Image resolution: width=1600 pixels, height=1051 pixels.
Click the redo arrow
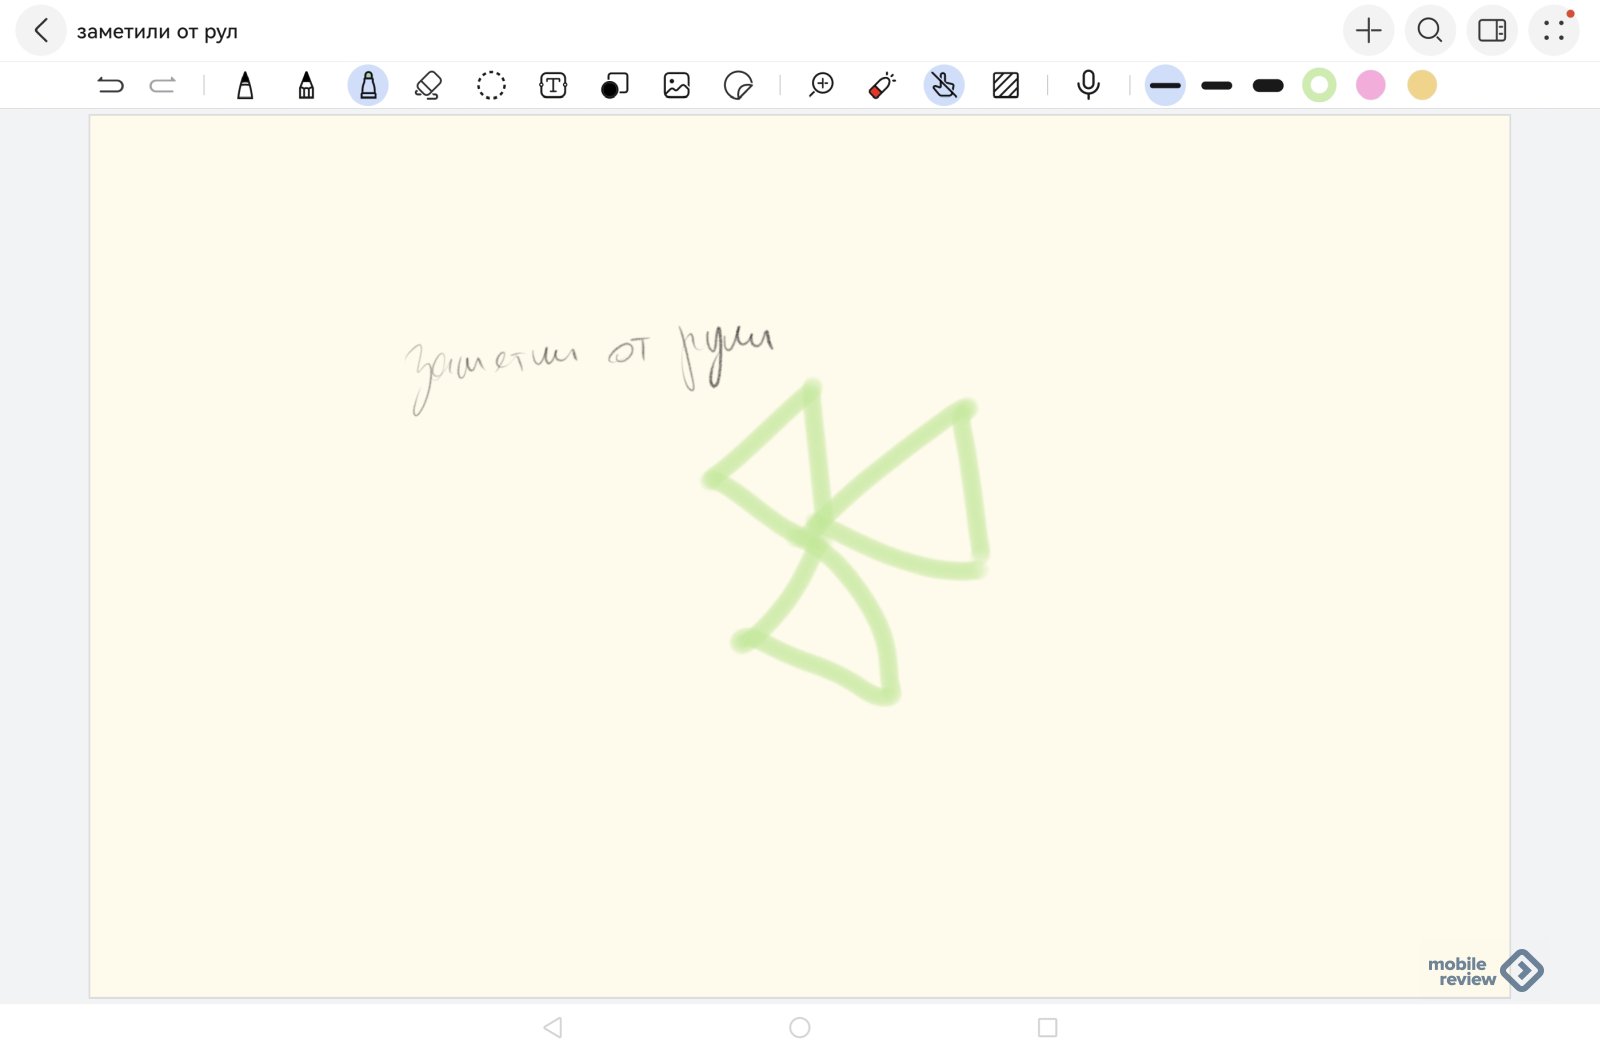[x=162, y=86]
